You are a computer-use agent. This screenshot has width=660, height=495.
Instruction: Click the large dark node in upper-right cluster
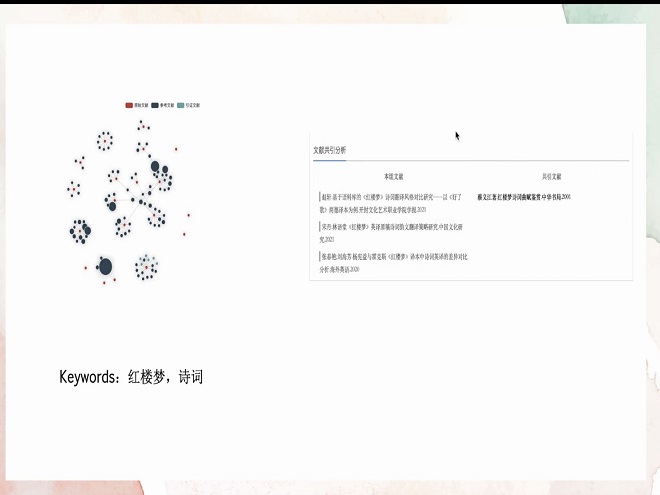[x=155, y=167]
